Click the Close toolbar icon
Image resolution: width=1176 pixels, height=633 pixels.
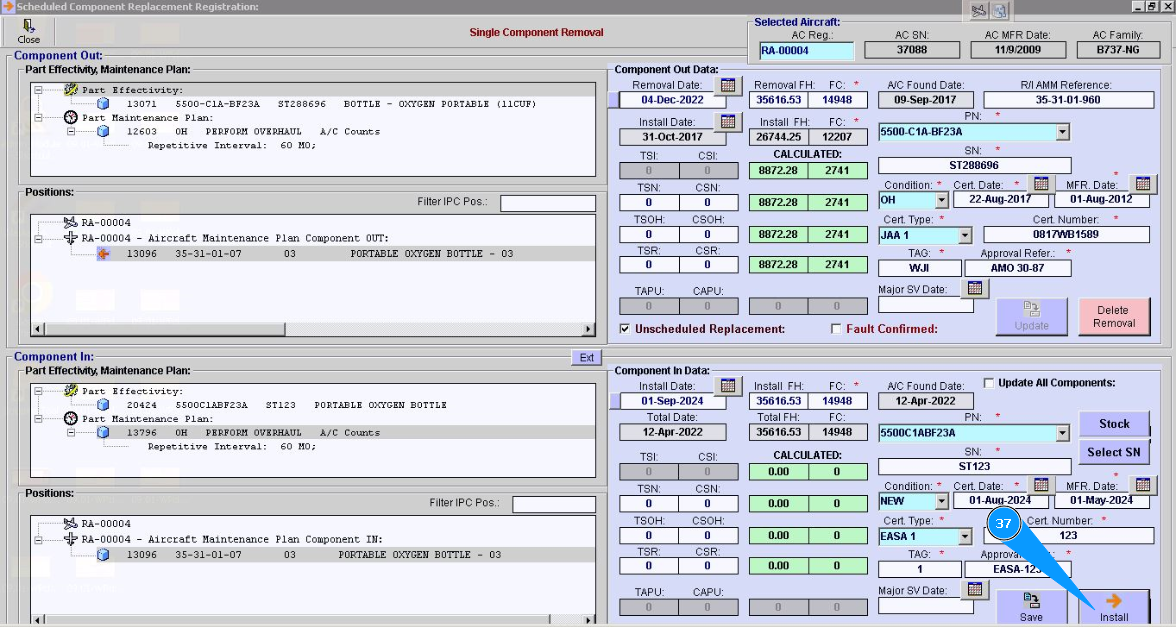click(x=29, y=31)
